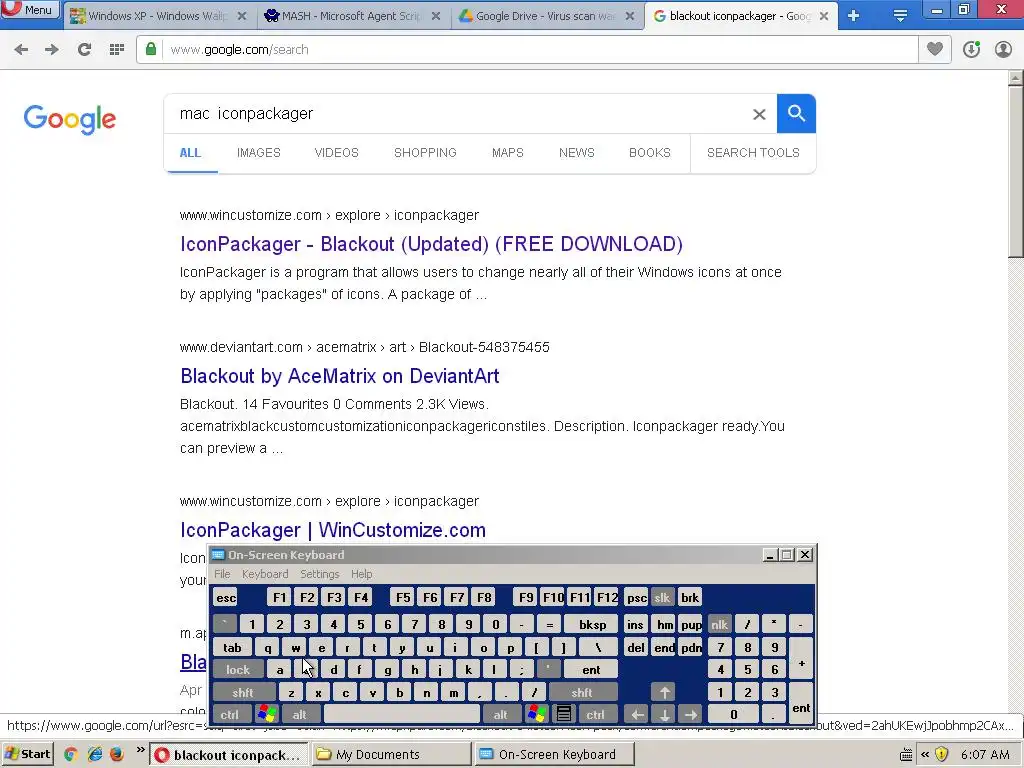Toggle the right ctrl key

click(595, 714)
